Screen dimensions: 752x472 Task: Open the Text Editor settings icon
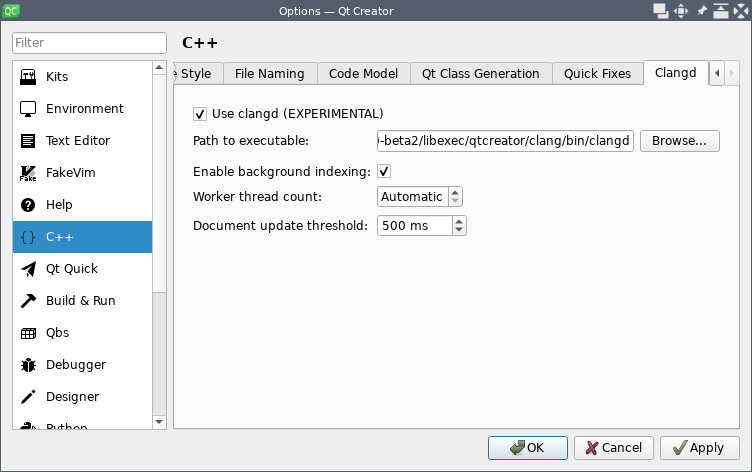(28, 141)
